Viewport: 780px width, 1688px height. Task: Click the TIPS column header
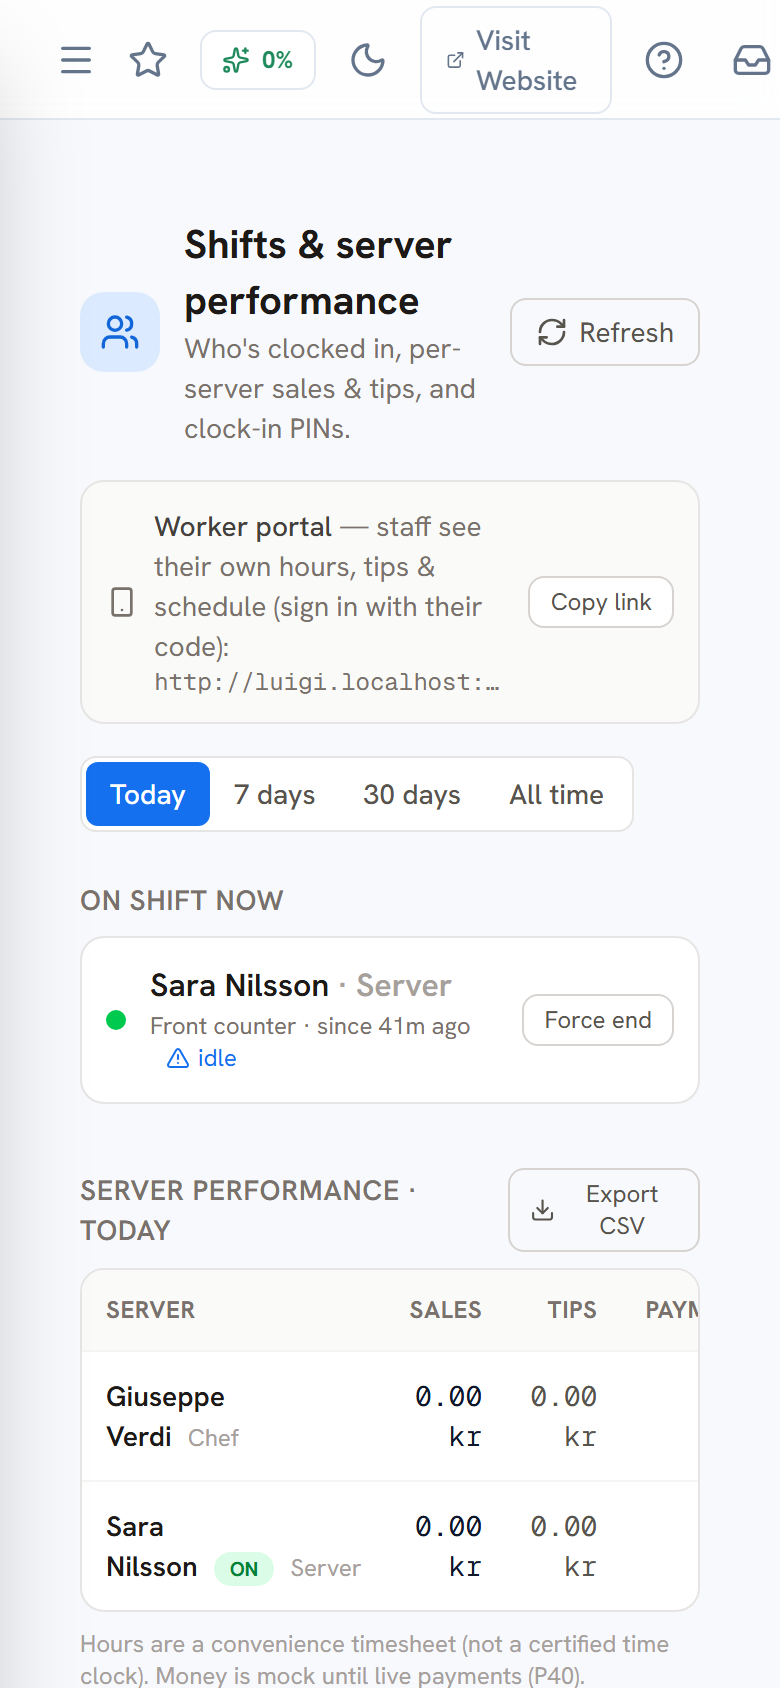pos(572,1310)
